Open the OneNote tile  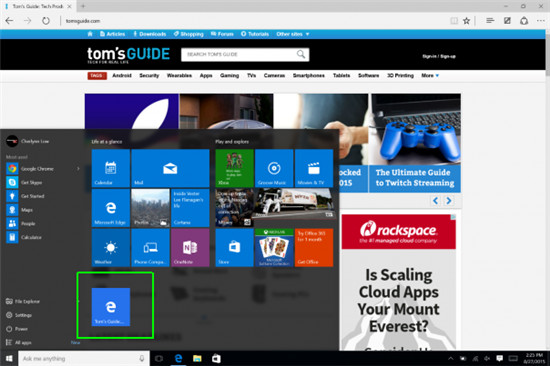[x=190, y=248]
